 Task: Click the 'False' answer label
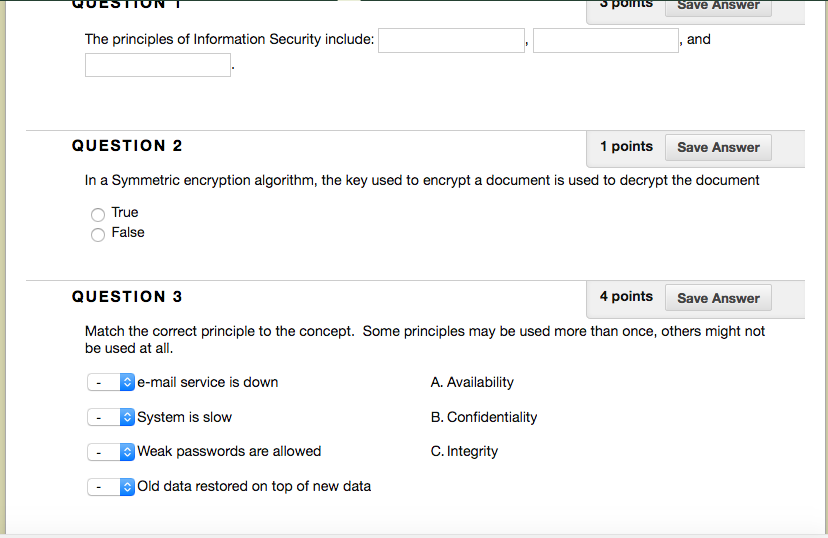pyautogui.click(x=128, y=233)
